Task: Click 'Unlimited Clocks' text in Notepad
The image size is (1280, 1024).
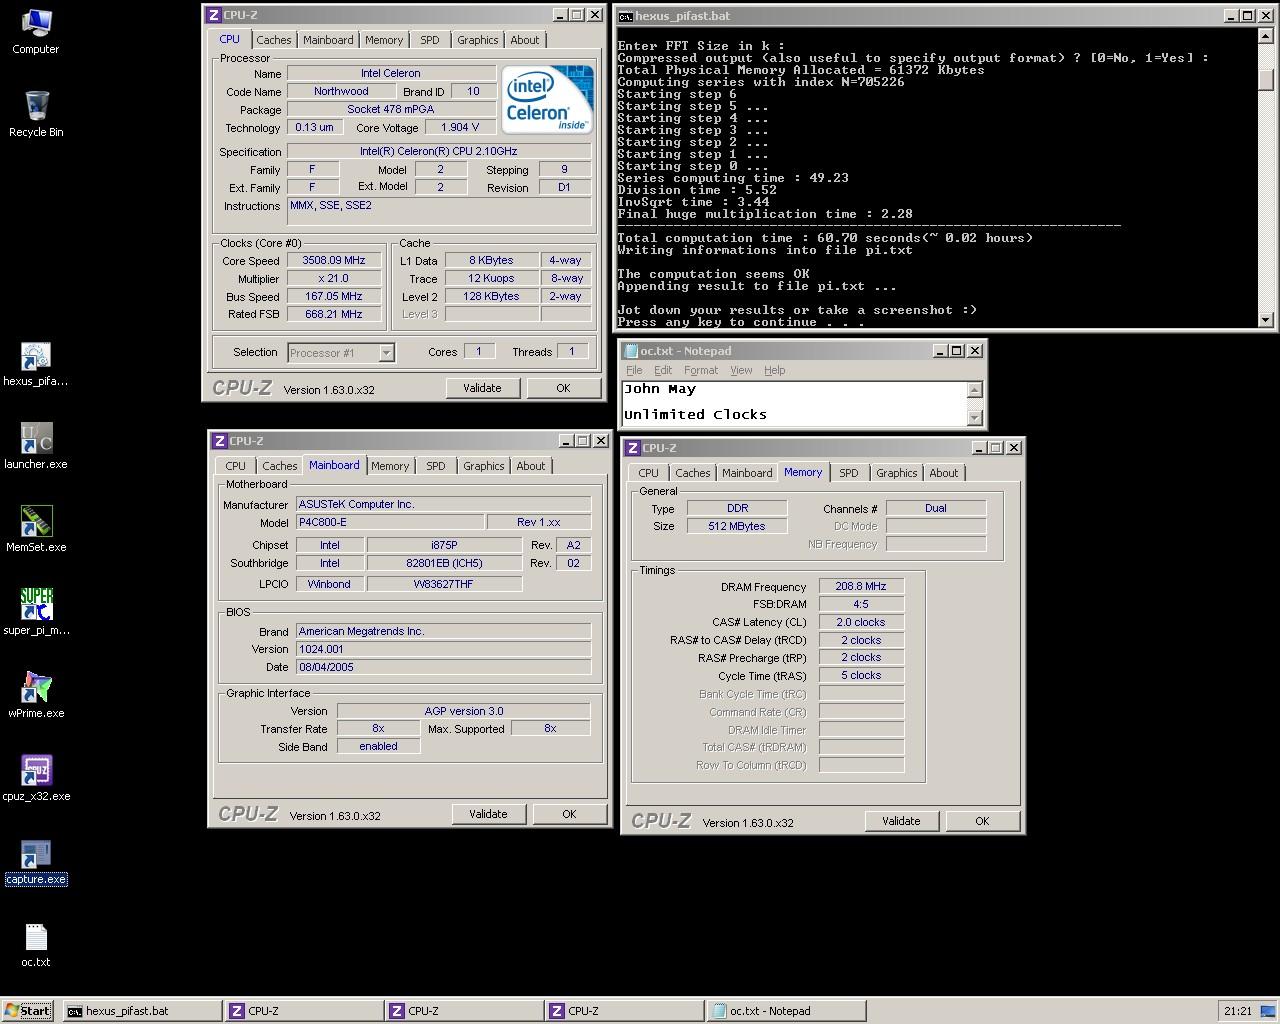Action: [695, 414]
